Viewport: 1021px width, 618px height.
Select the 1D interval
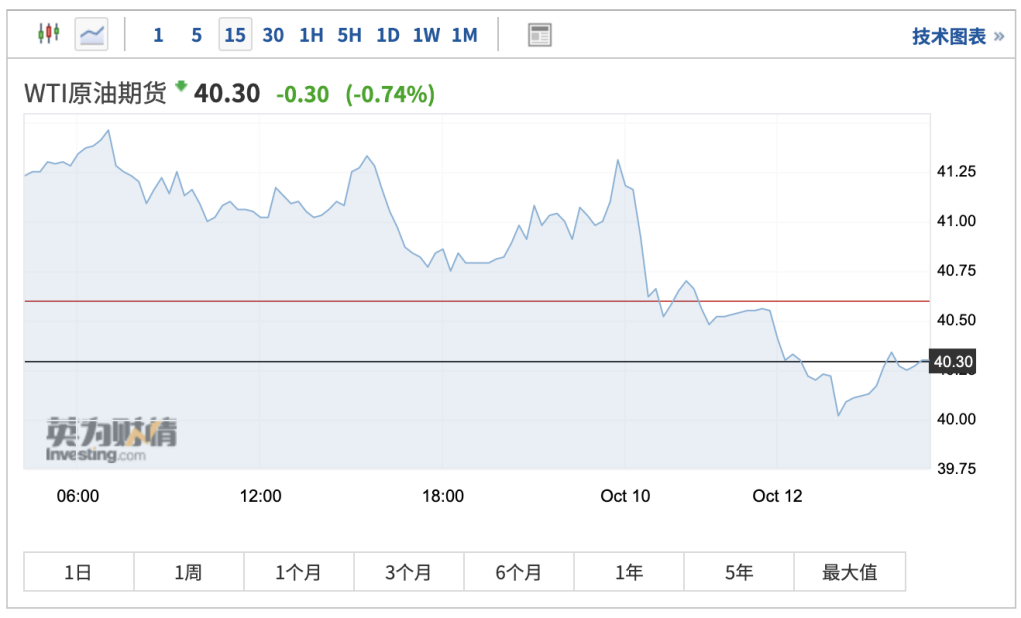pos(388,35)
